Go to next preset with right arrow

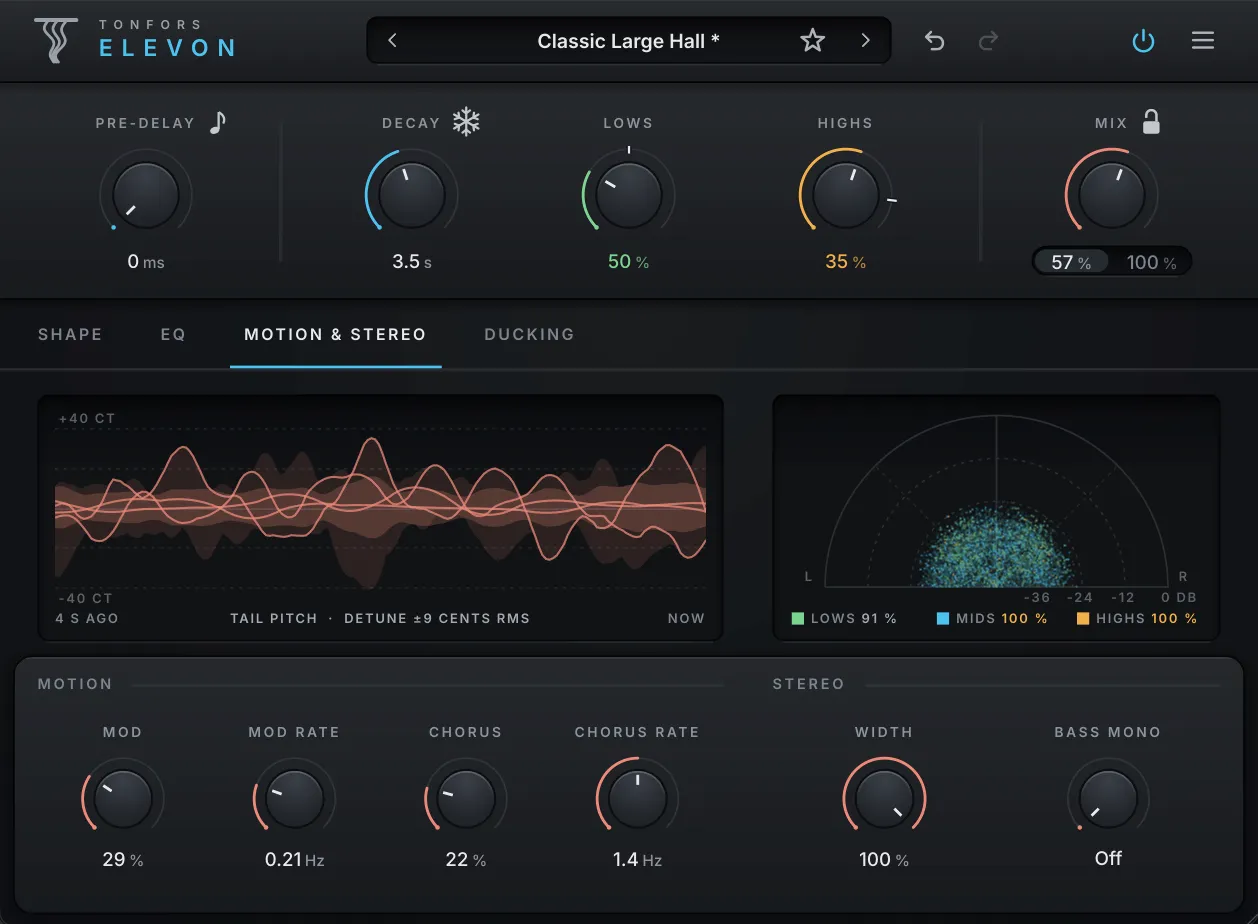(x=866, y=41)
